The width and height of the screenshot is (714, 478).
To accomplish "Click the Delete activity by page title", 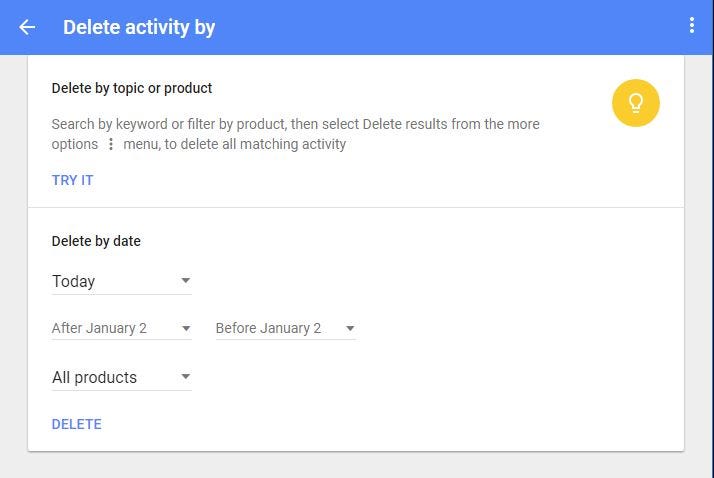I will pos(139,27).
